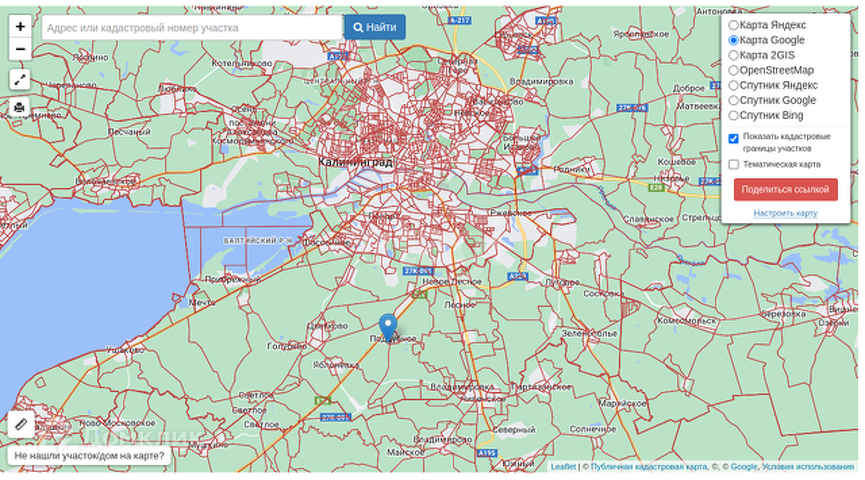Print the map with printer icon
The height and width of the screenshot is (480, 865).
point(20,107)
